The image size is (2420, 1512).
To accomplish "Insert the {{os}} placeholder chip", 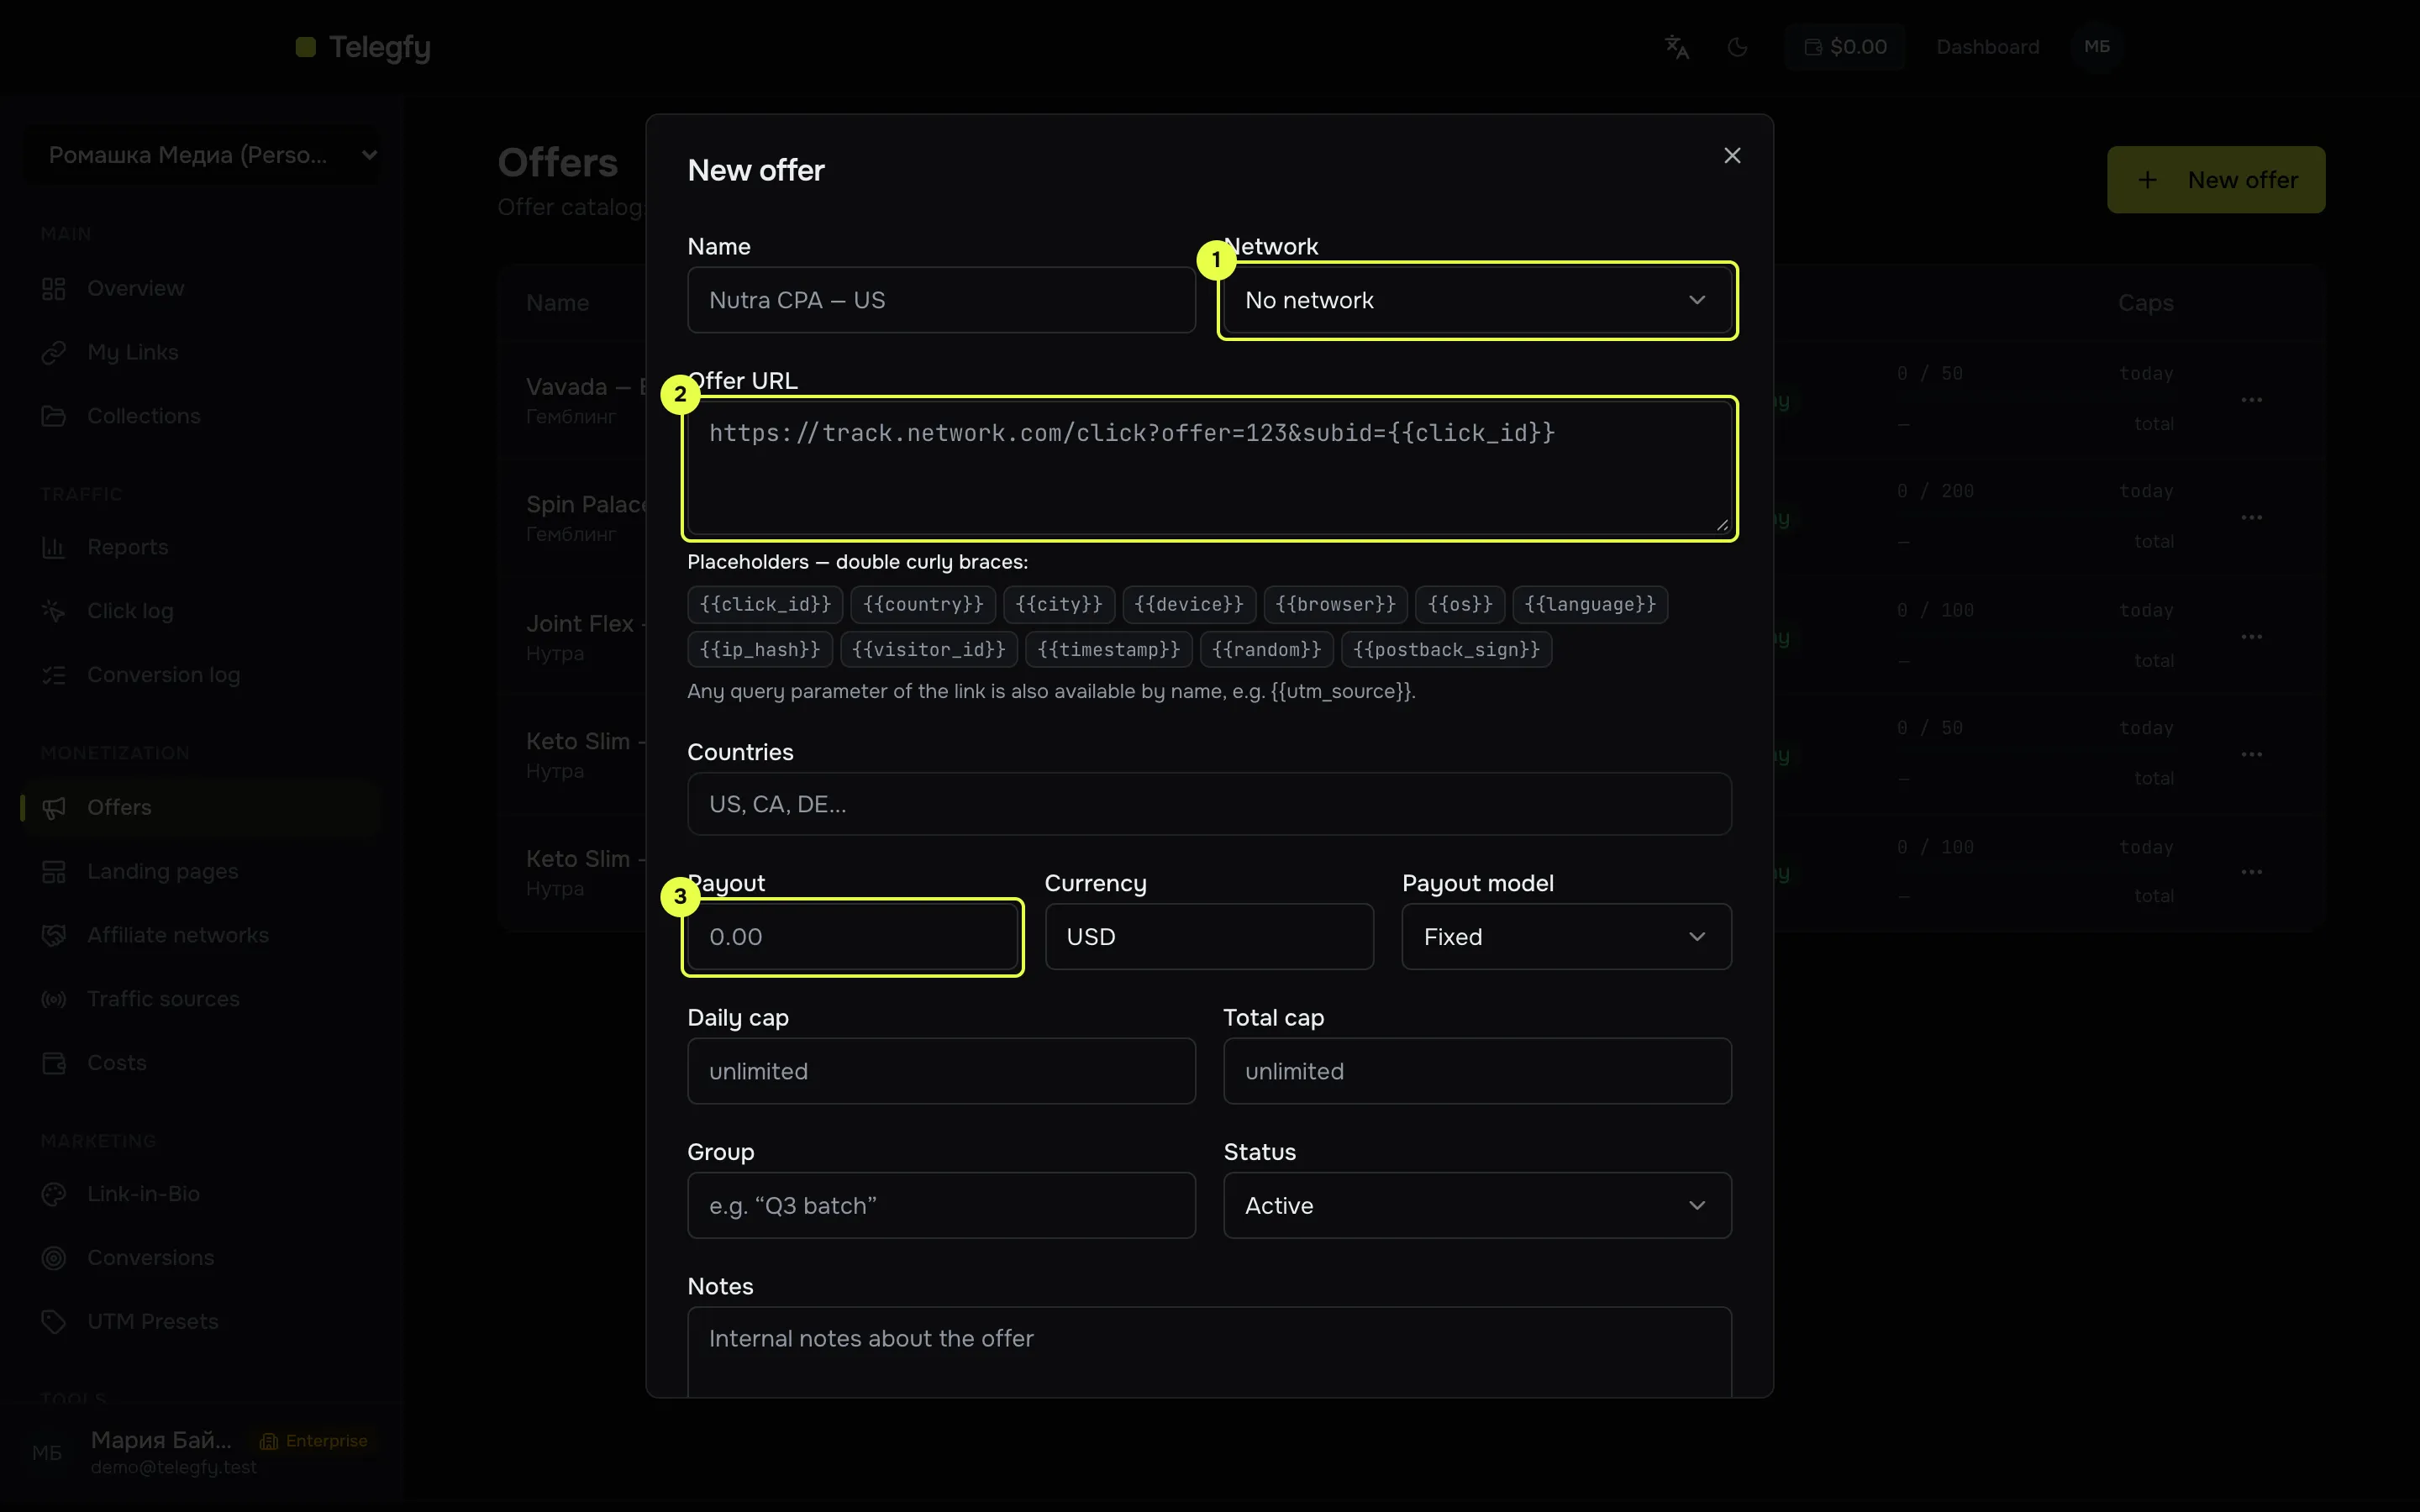I will point(1460,604).
